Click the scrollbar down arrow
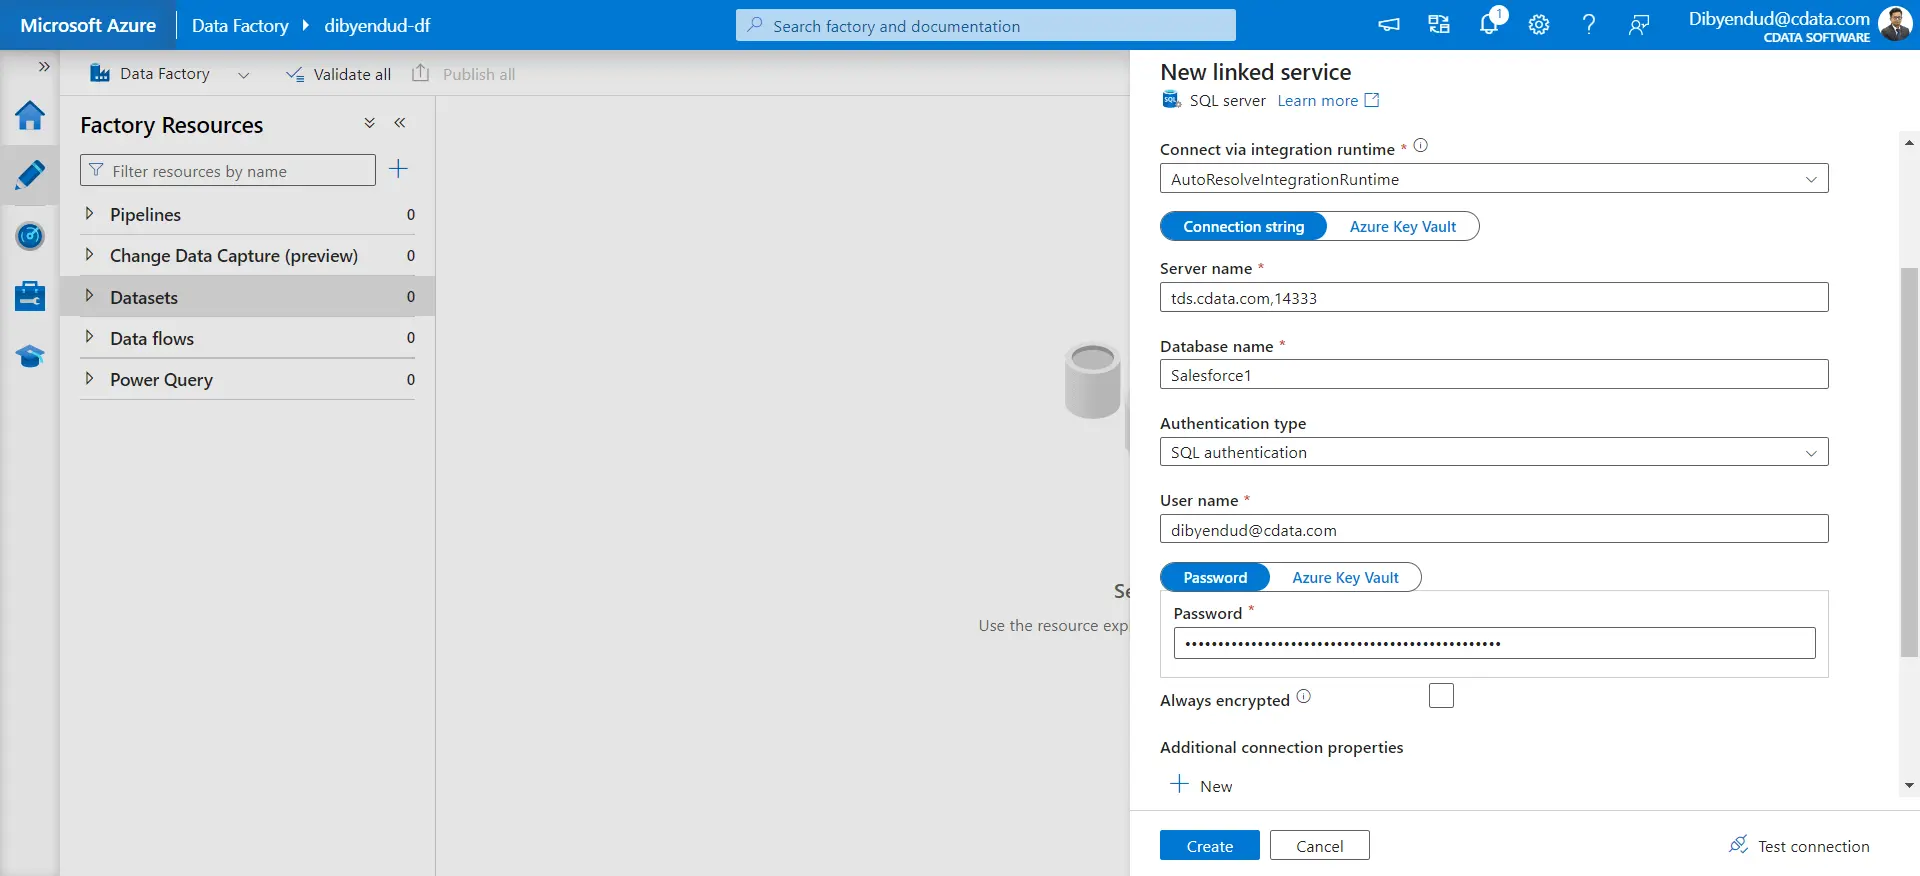This screenshot has width=1920, height=876. coord(1909,786)
